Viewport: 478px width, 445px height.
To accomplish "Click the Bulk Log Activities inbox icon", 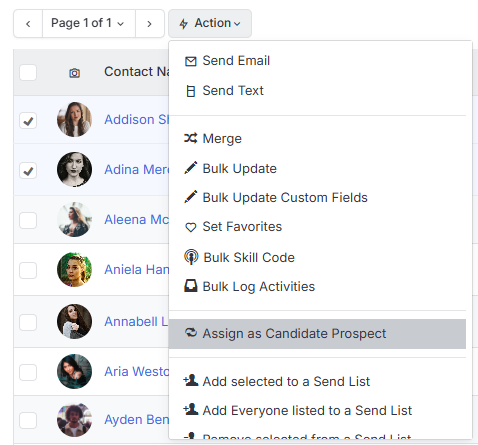I will 191,286.
